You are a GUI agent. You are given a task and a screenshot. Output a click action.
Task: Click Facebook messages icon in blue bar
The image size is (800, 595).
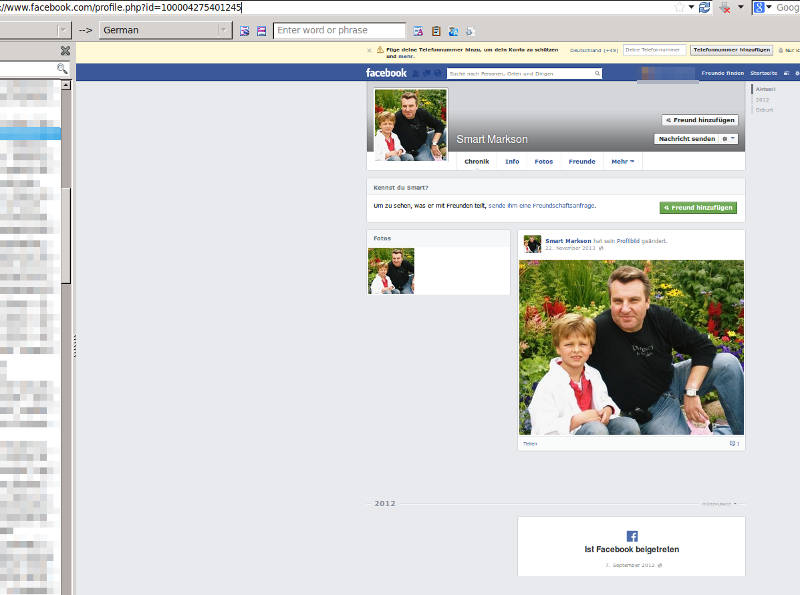pos(427,73)
